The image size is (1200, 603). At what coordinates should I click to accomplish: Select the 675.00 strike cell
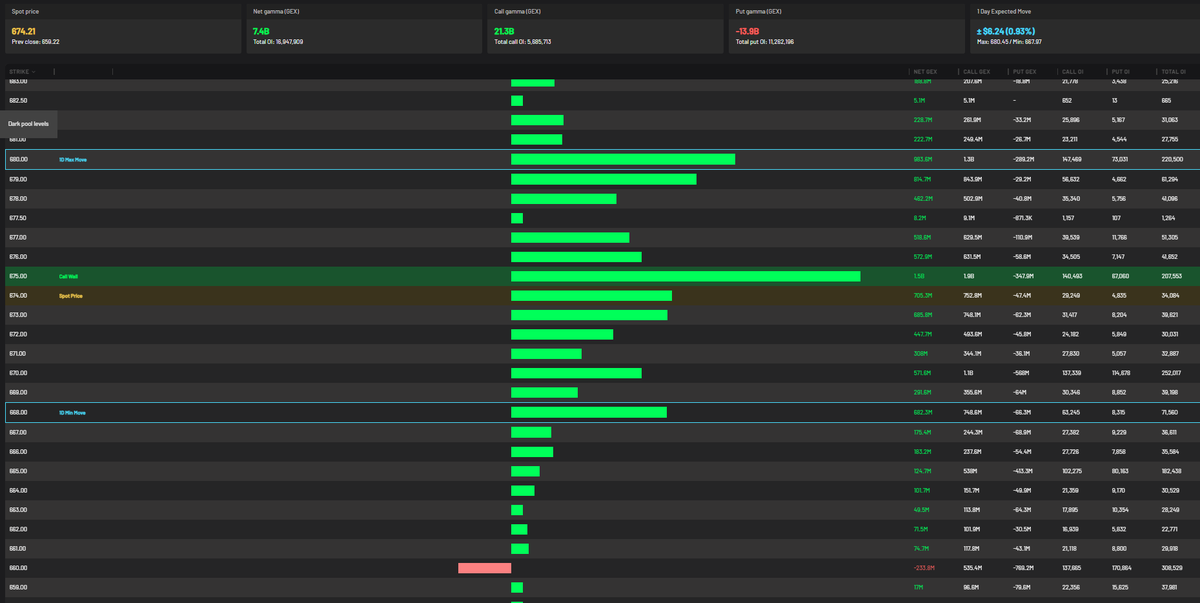[17, 276]
